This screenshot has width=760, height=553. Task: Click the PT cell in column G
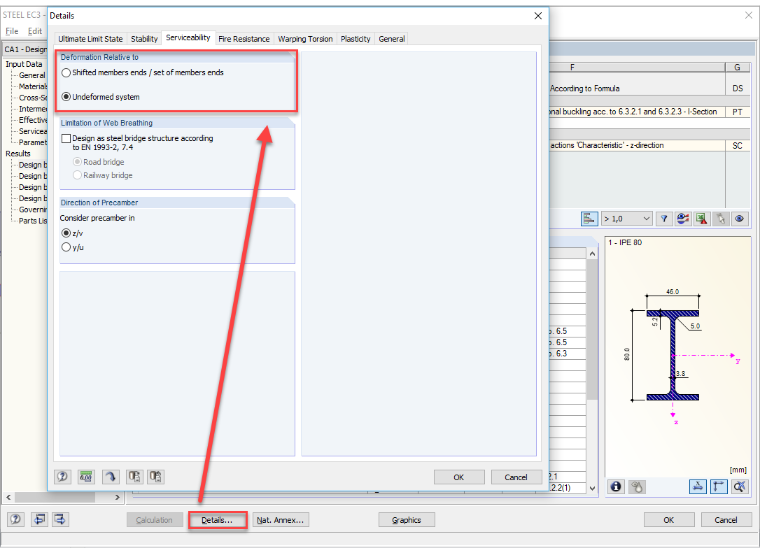738,112
